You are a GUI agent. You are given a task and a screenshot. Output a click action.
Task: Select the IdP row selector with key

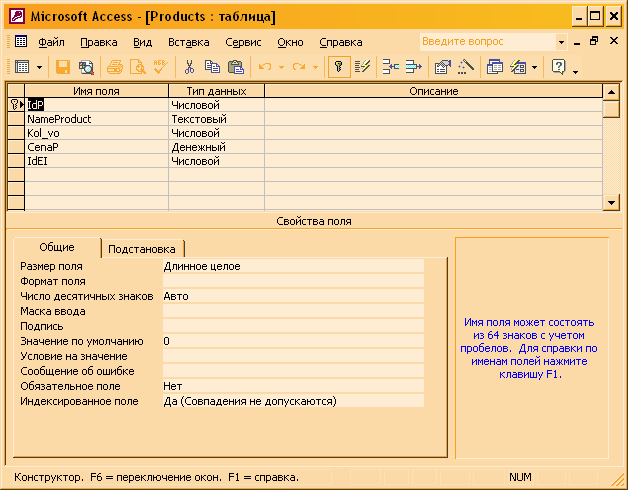[x=16, y=105]
